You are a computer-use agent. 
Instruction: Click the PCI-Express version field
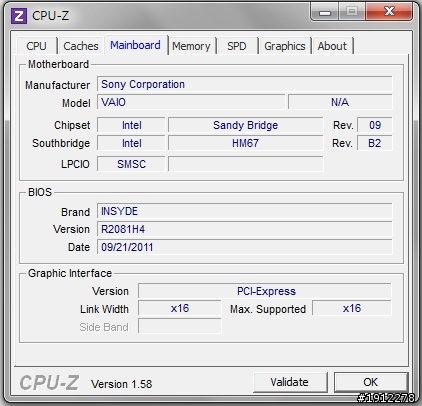click(265, 291)
